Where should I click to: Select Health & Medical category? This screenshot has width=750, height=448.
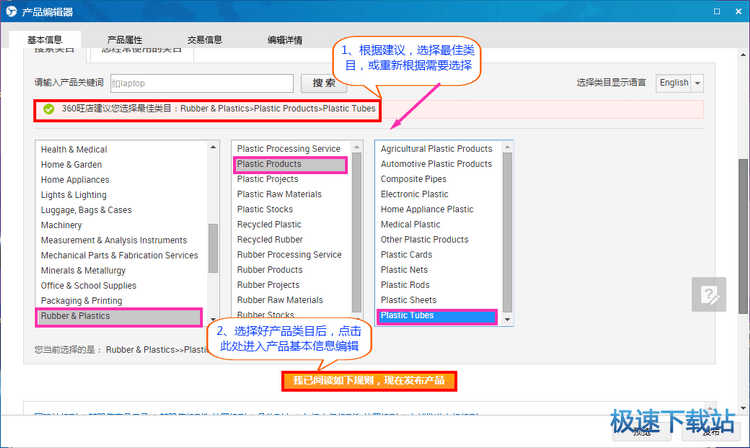click(x=74, y=149)
